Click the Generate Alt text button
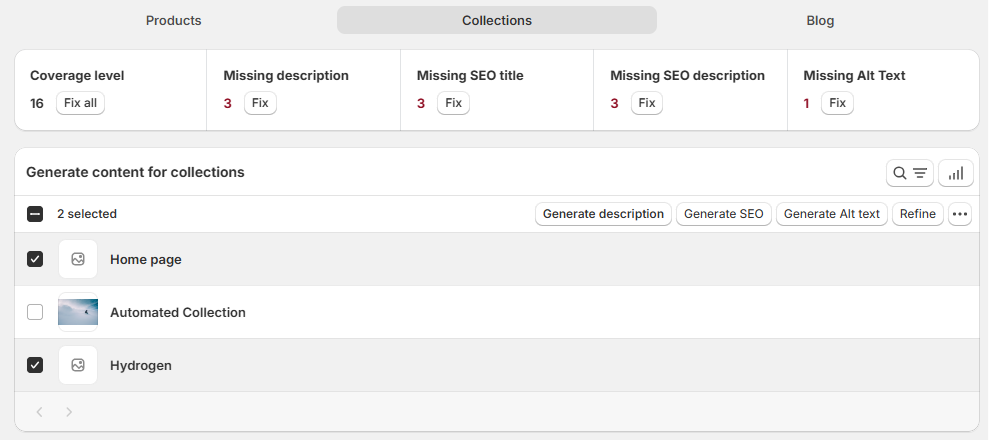 tap(831, 214)
